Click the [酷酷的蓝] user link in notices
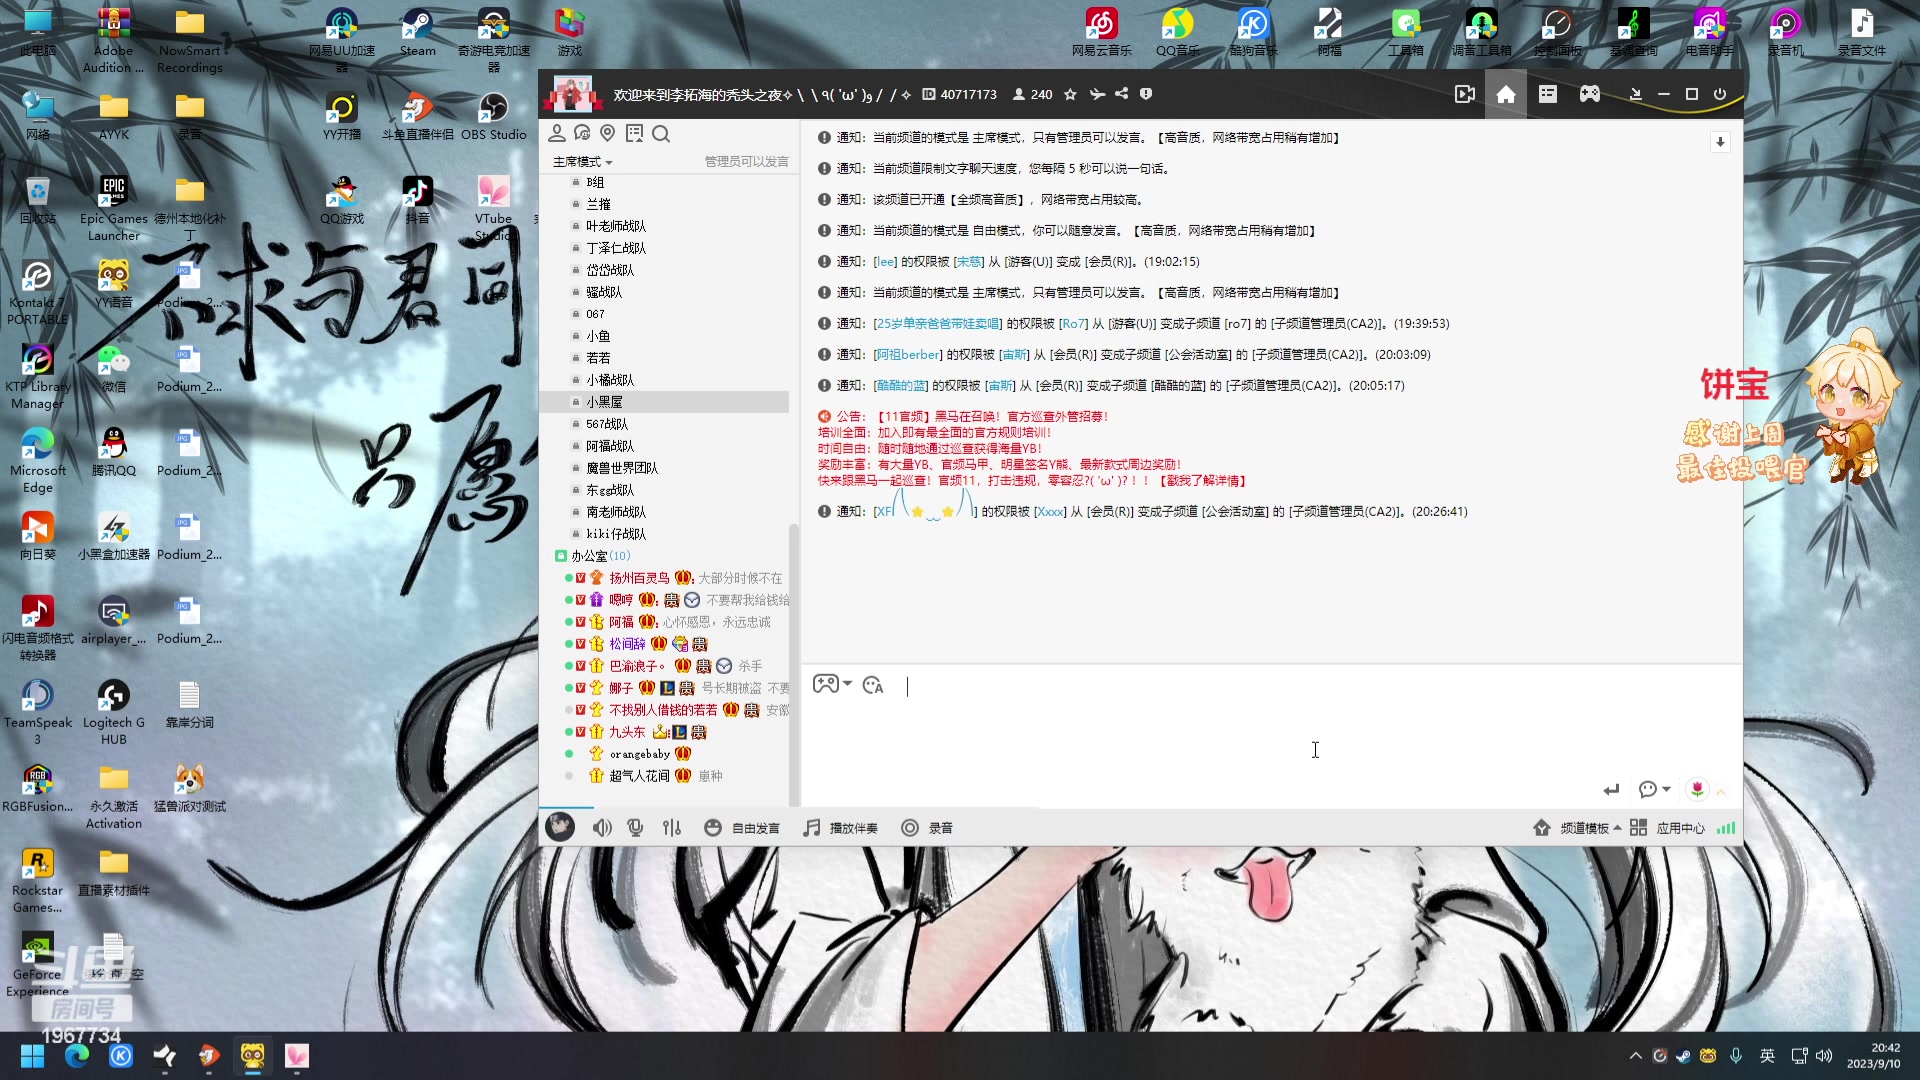Screen dimensions: 1920x1080 900,386
